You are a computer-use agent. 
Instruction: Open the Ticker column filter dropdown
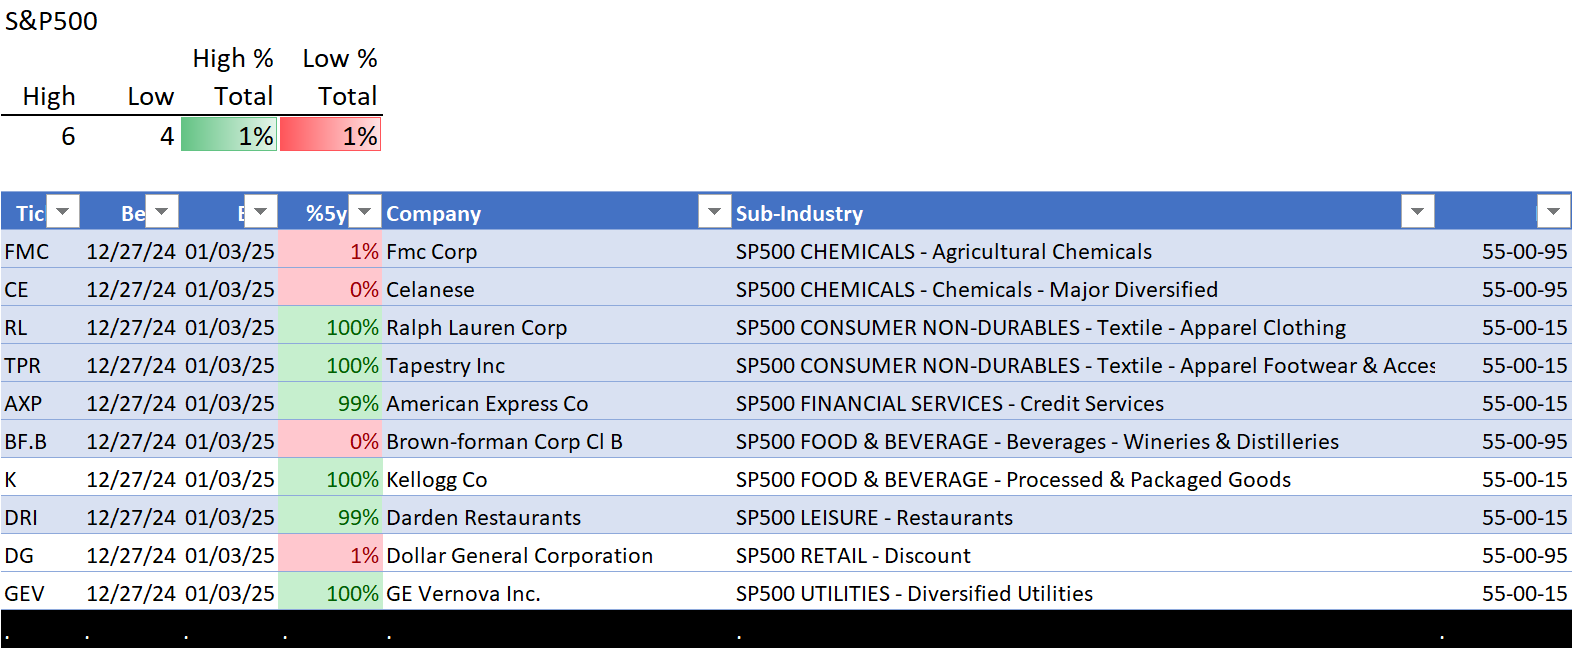[63, 212]
